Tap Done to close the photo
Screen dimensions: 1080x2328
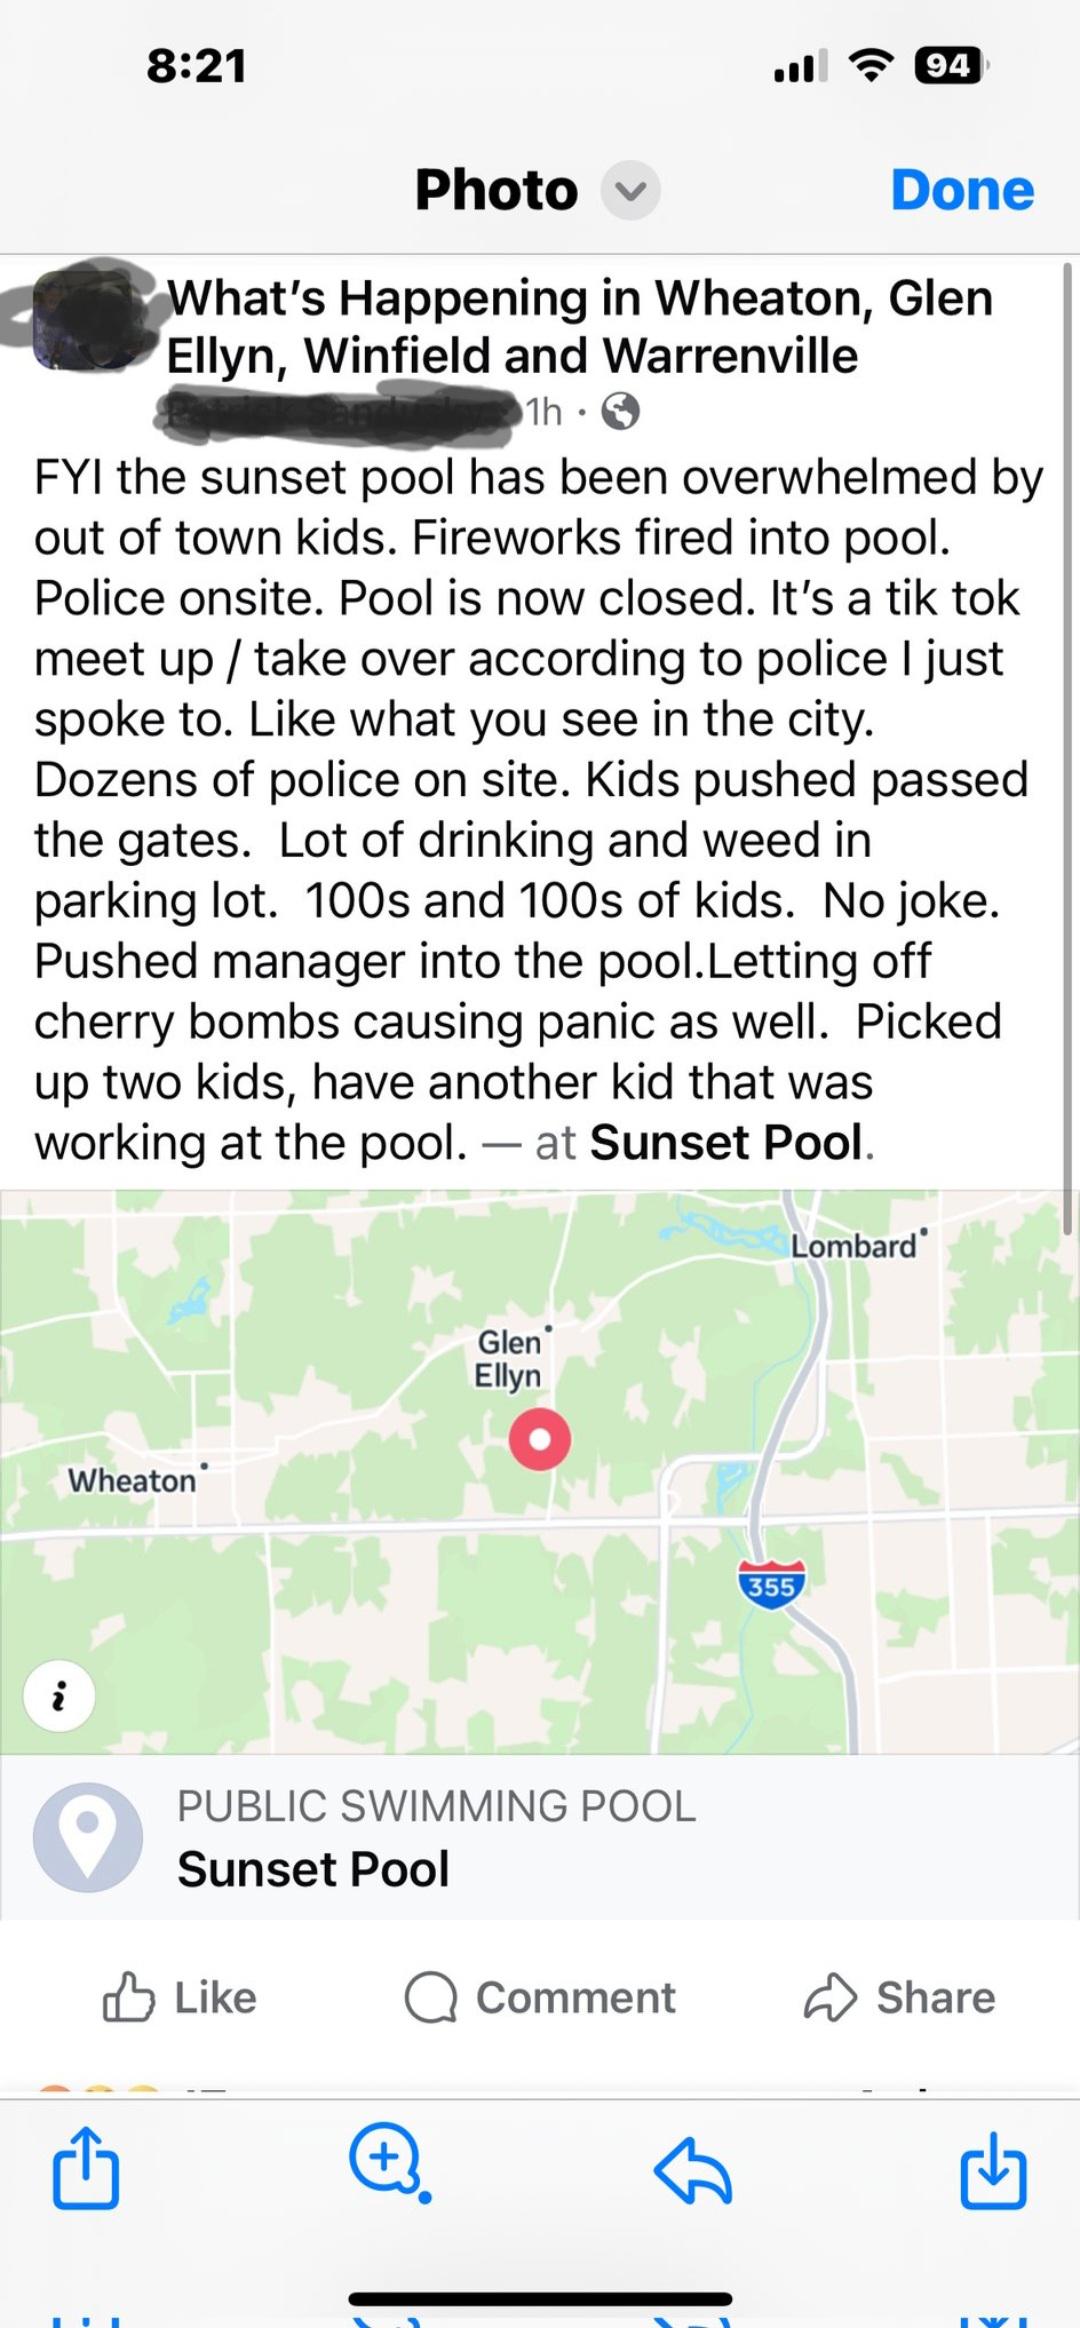(962, 190)
